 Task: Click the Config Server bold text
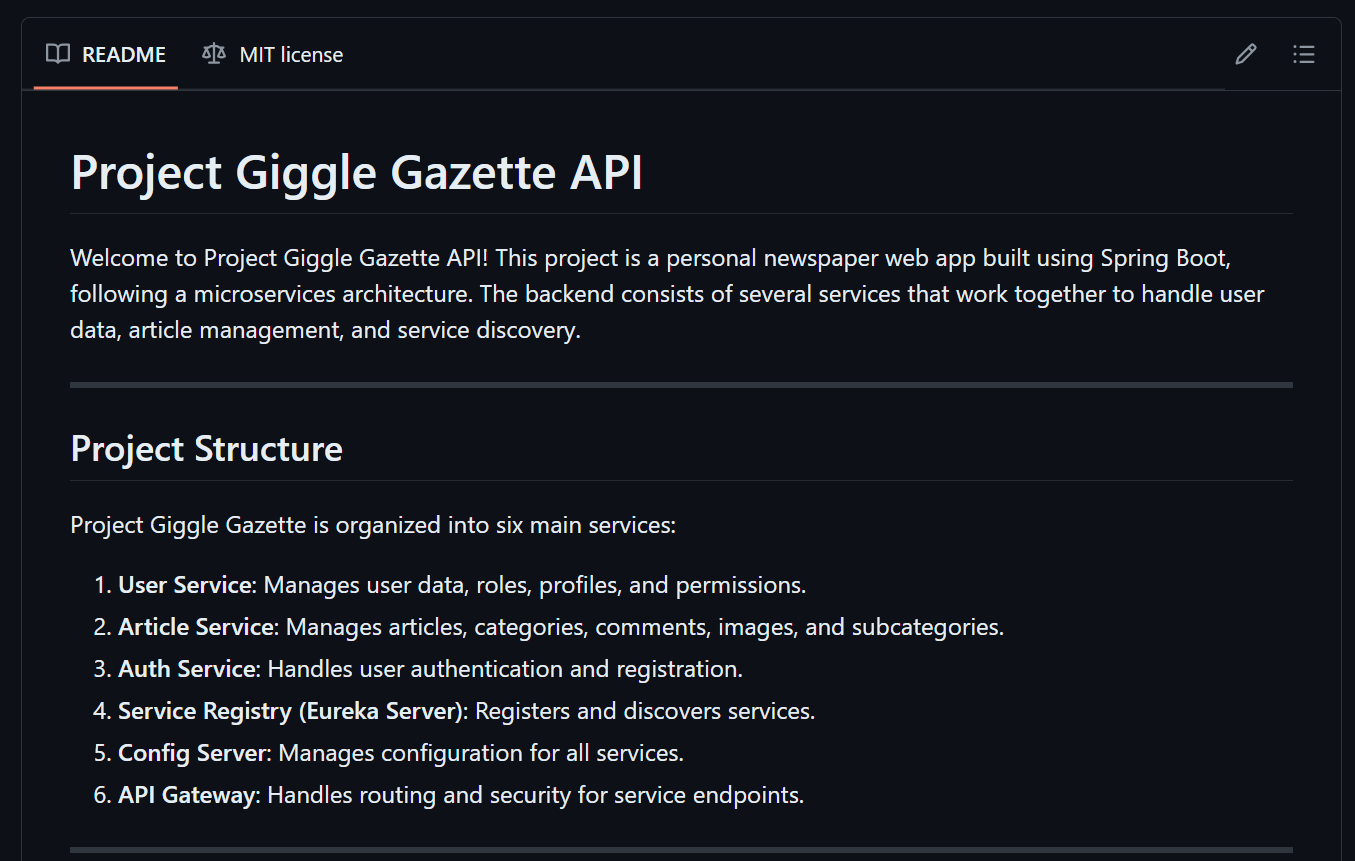tap(194, 753)
